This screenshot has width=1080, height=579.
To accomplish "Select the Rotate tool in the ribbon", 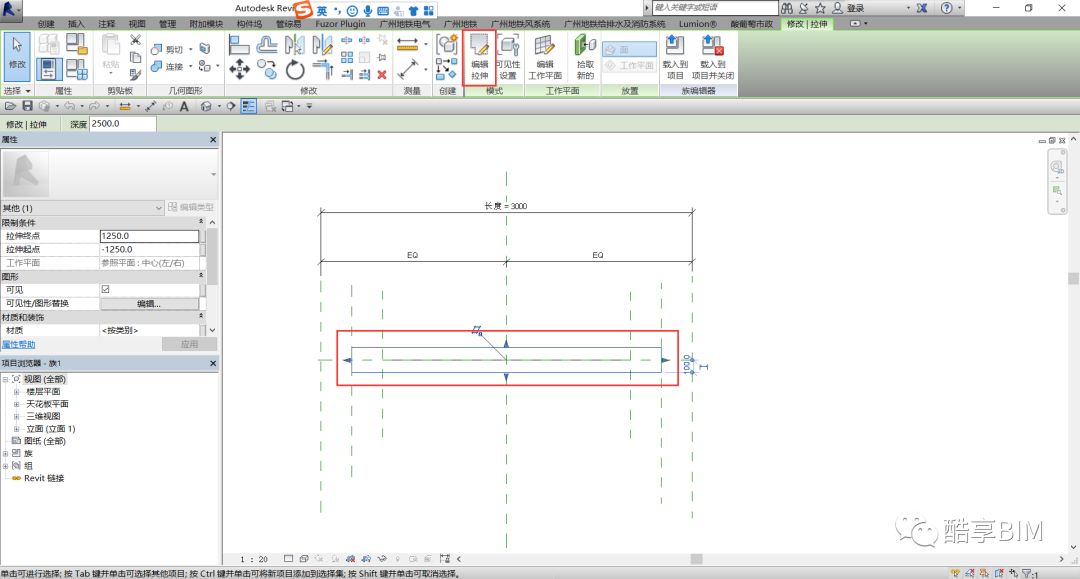I will pyautogui.click(x=295, y=69).
